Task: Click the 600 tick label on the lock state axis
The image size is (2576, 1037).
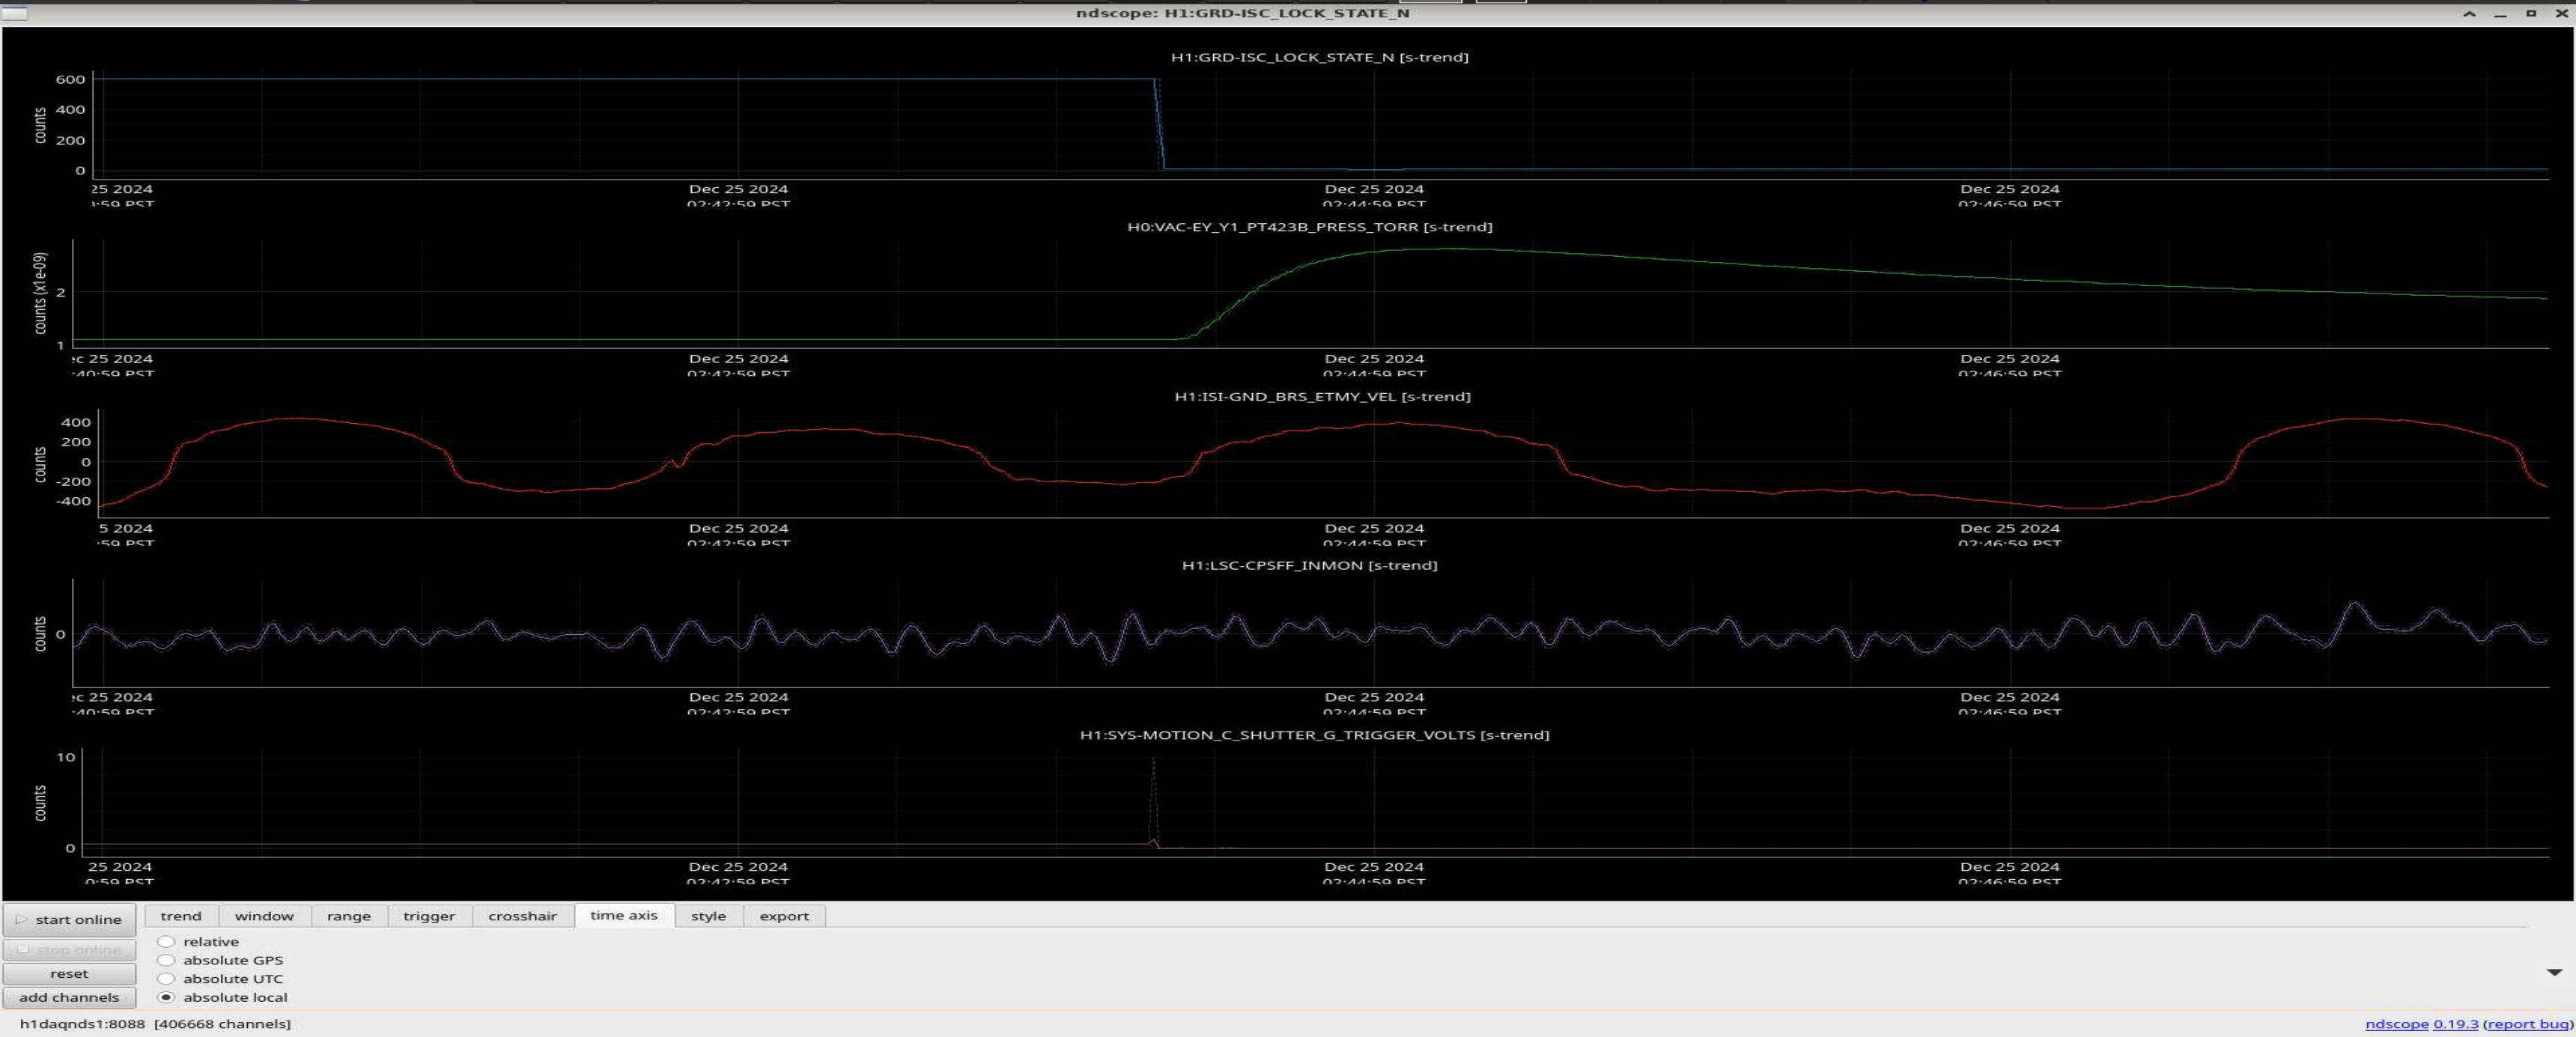Action: 70,79
